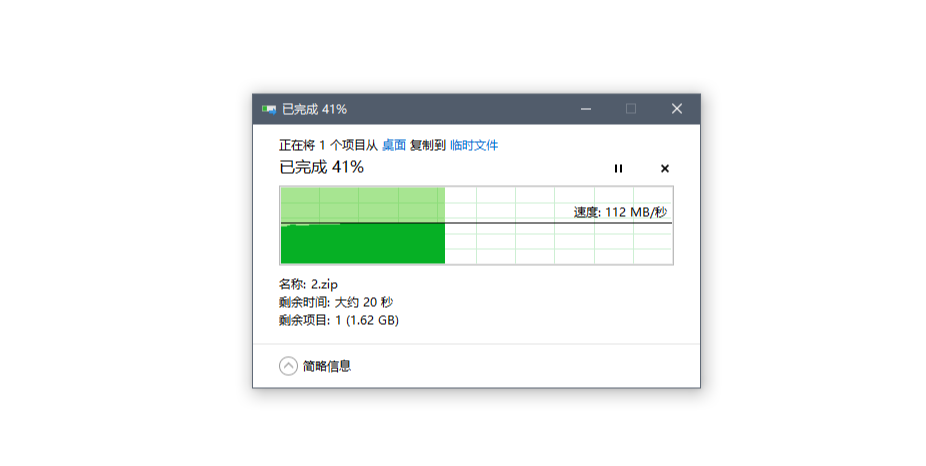The height and width of the screenshot is (466, 926).
Task: Open the 临时文件 destination folder link
Action: pos(474,145)
